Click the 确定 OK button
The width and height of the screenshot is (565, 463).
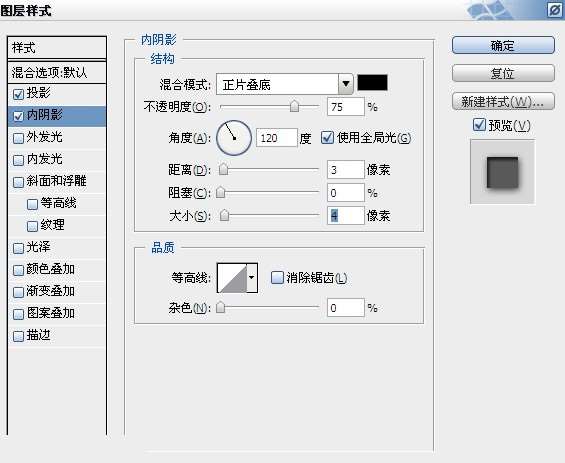503,45
